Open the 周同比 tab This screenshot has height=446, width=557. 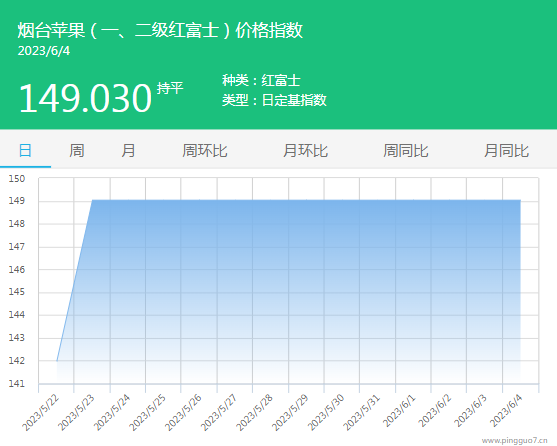(406, 151)
